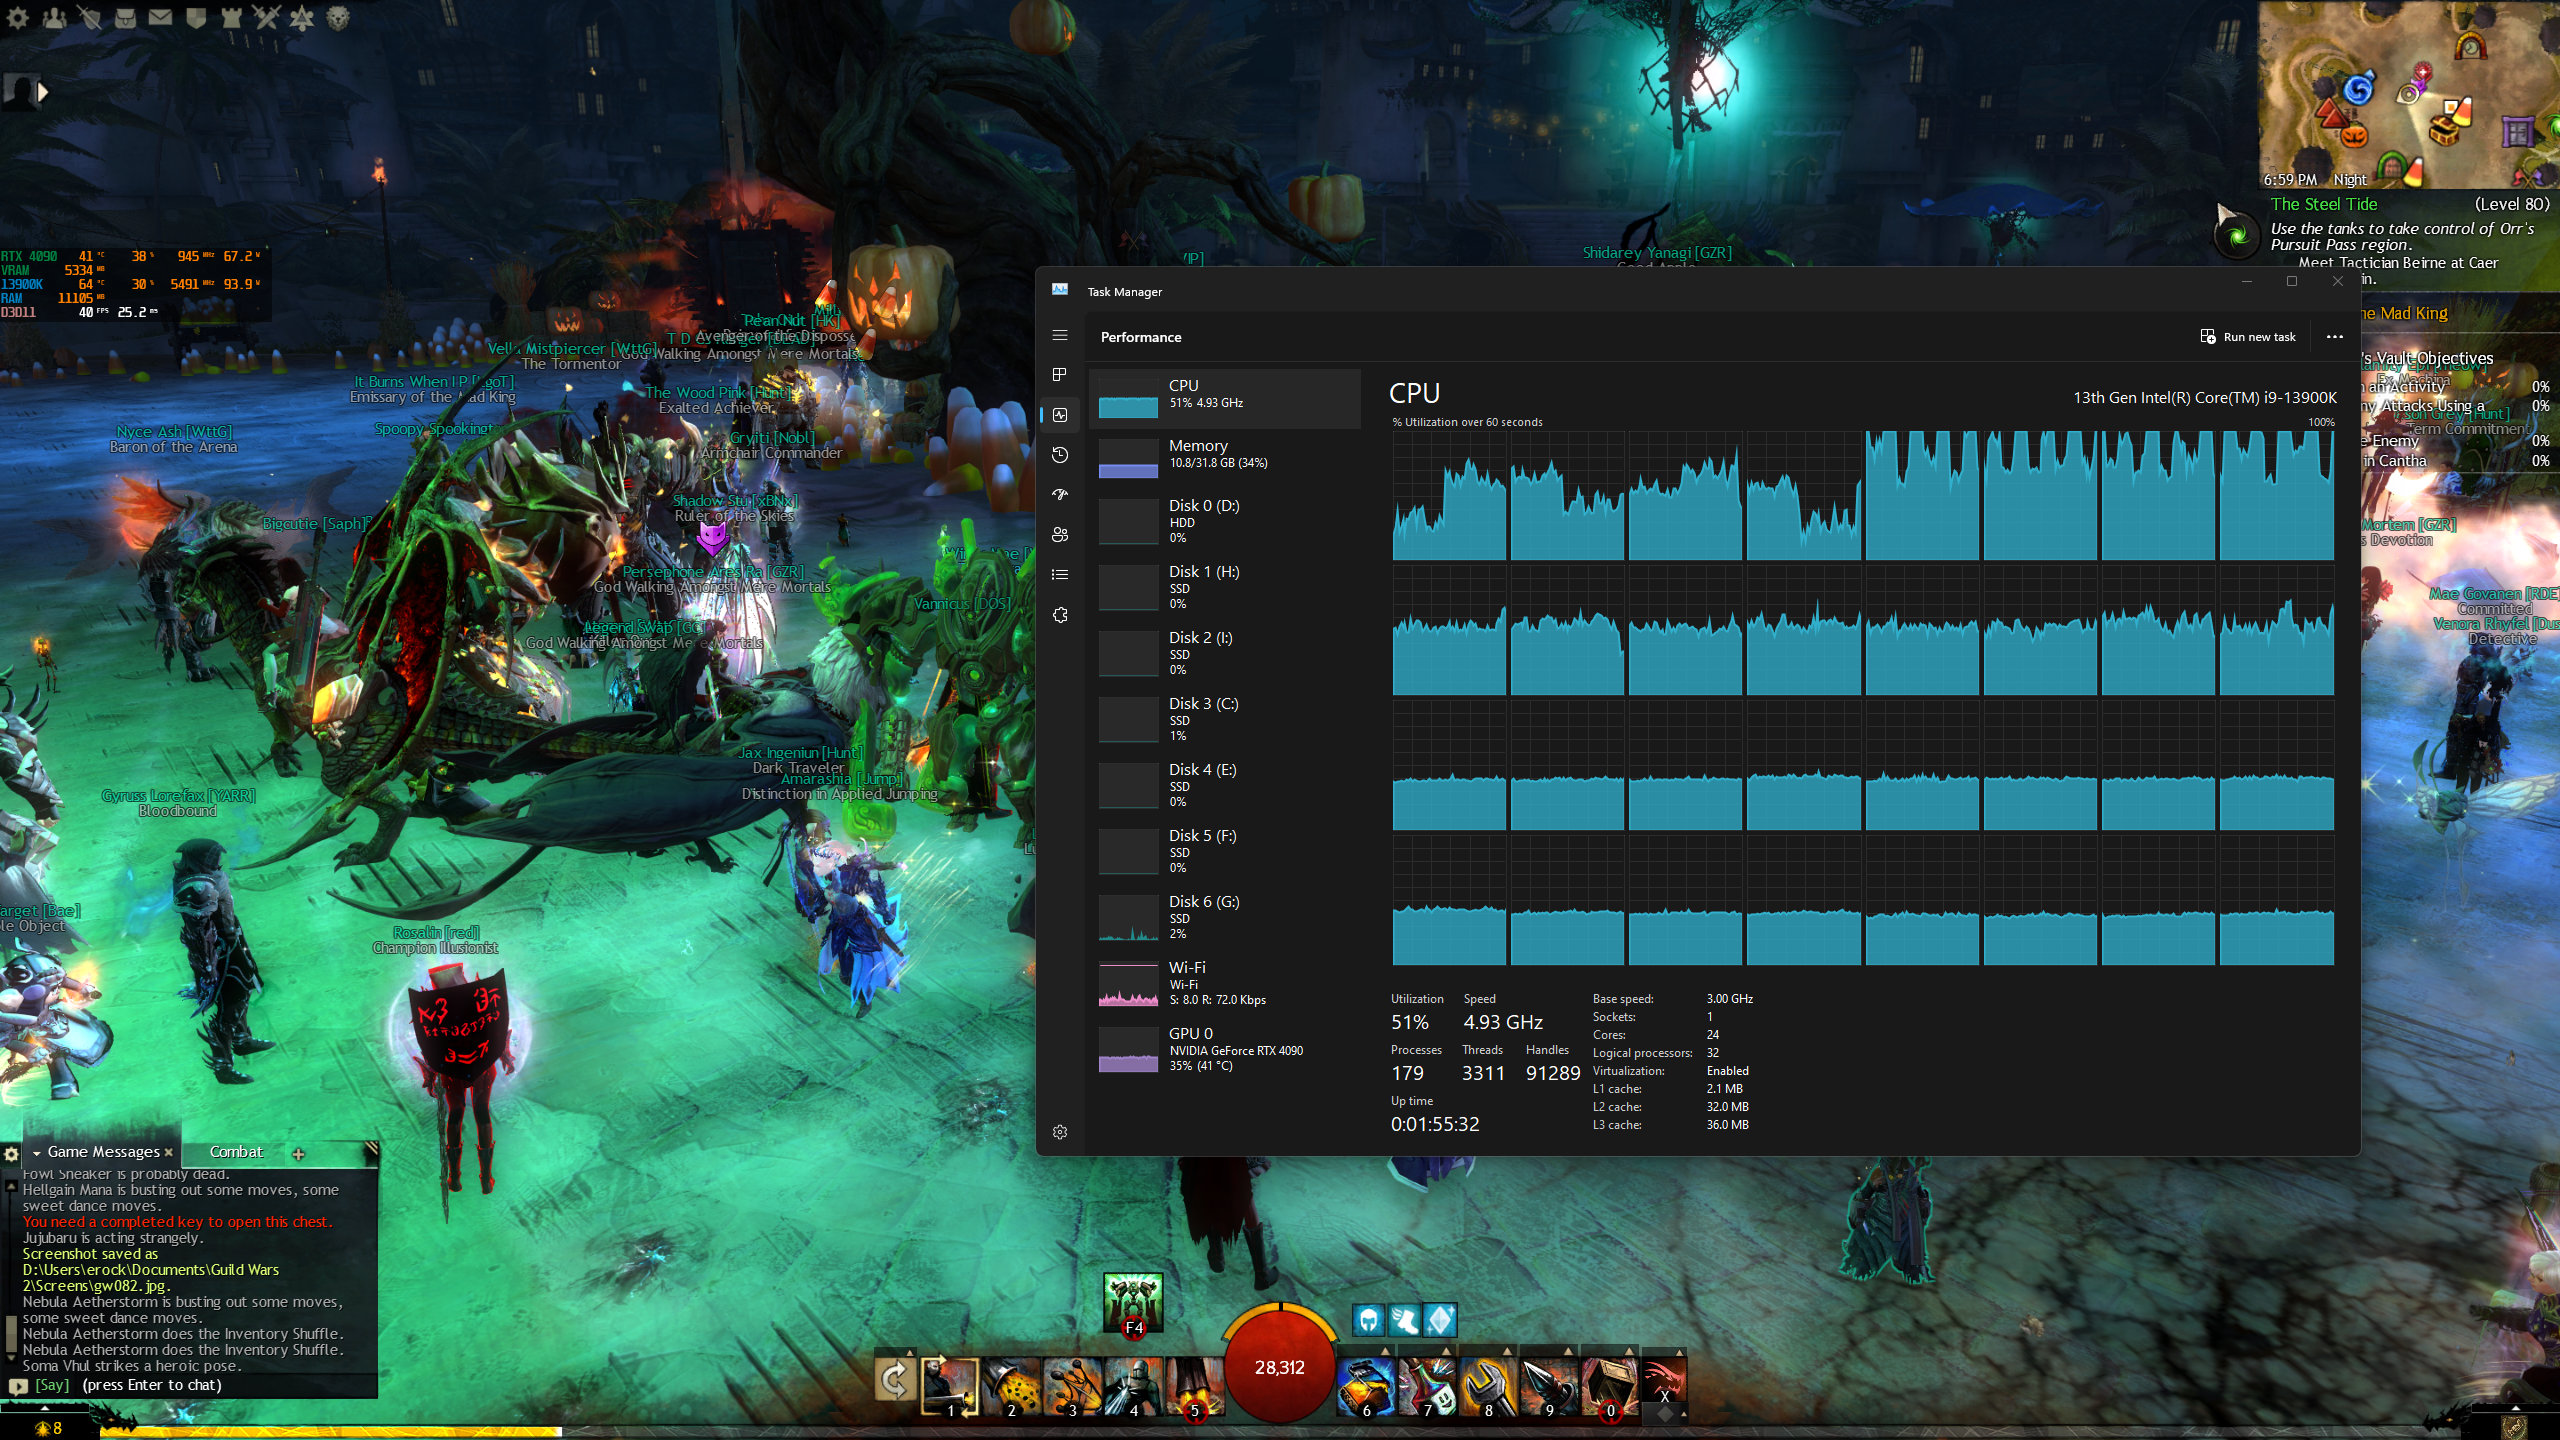Open Task Manager Settings gear
Viewport: 2560px width, 1440px height.
pyautogui.click(x=1060, y=1132)
